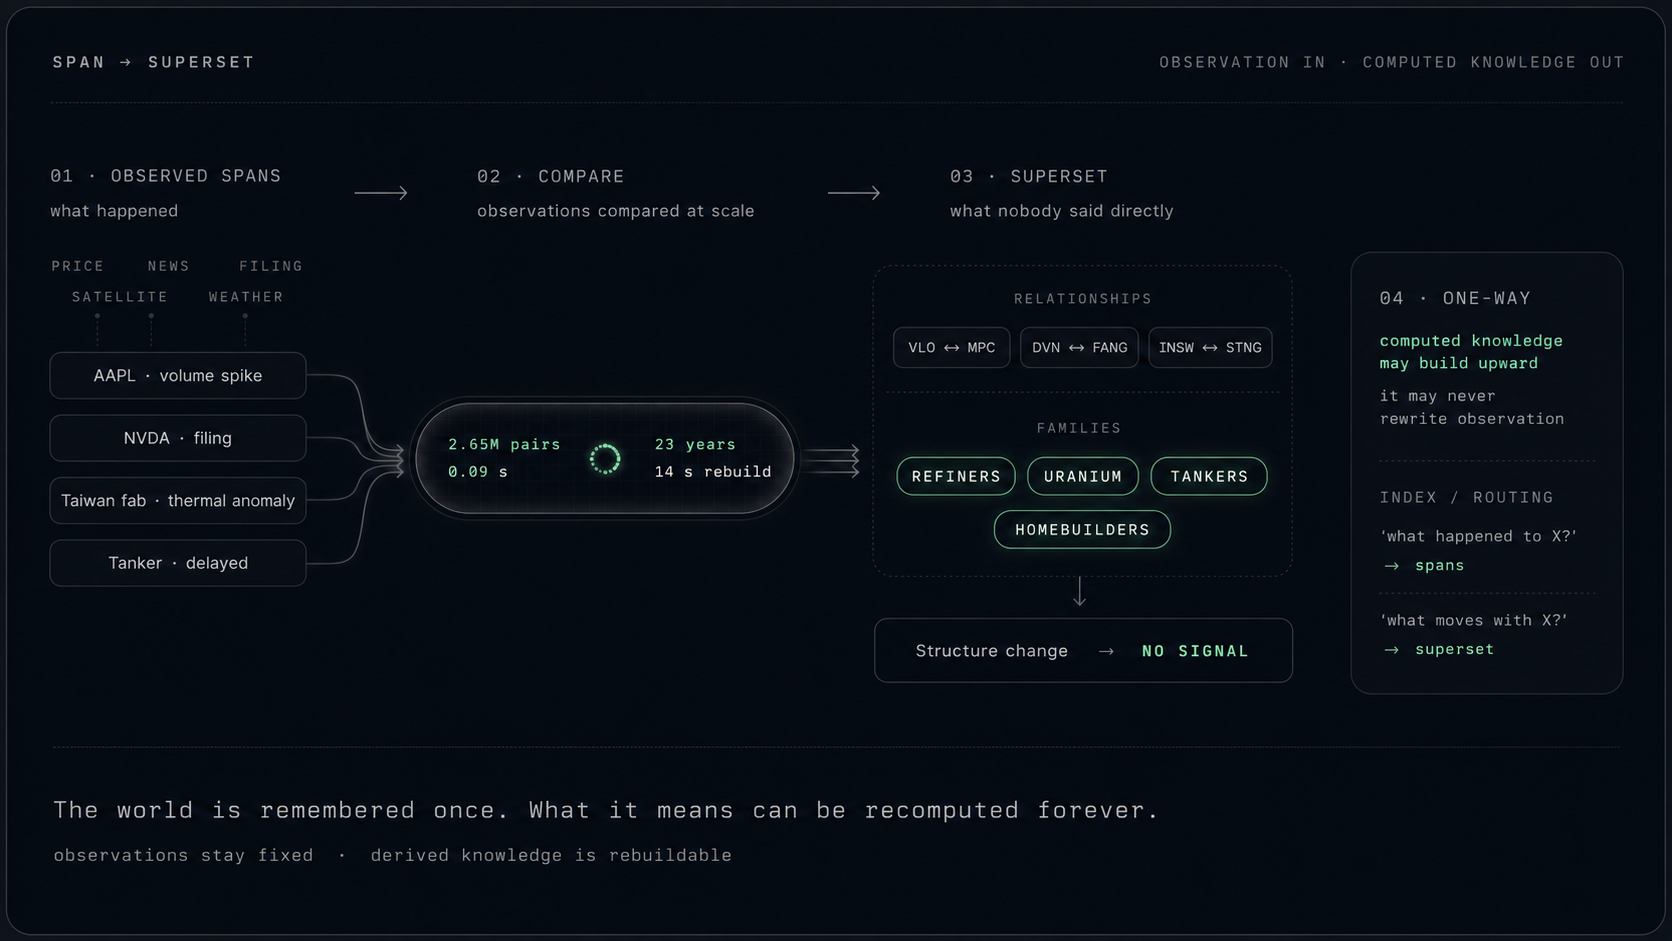
Task: Click the down arrow below Families panel
Action: pos(1080,592)
